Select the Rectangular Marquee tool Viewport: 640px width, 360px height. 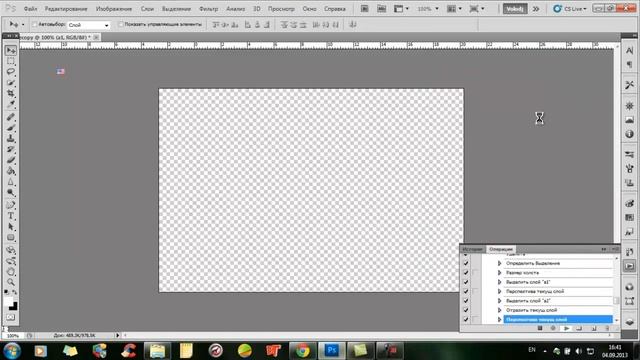pyautogui.click(x=11, y=61)
